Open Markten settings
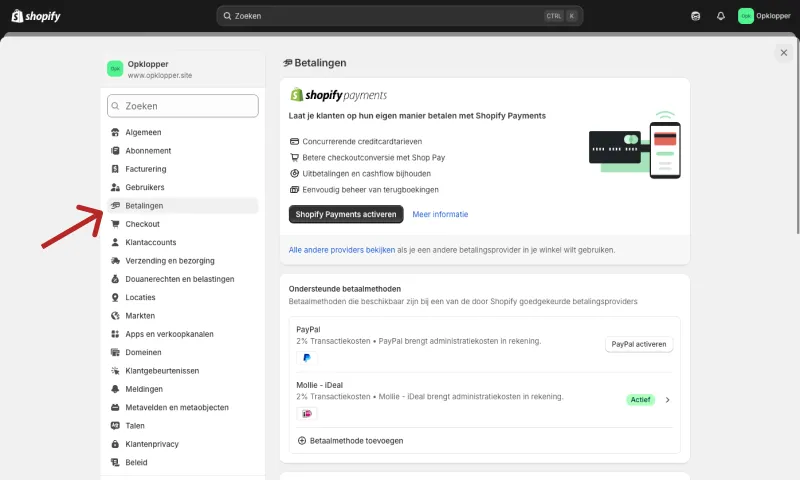 (x=183, y=316)
